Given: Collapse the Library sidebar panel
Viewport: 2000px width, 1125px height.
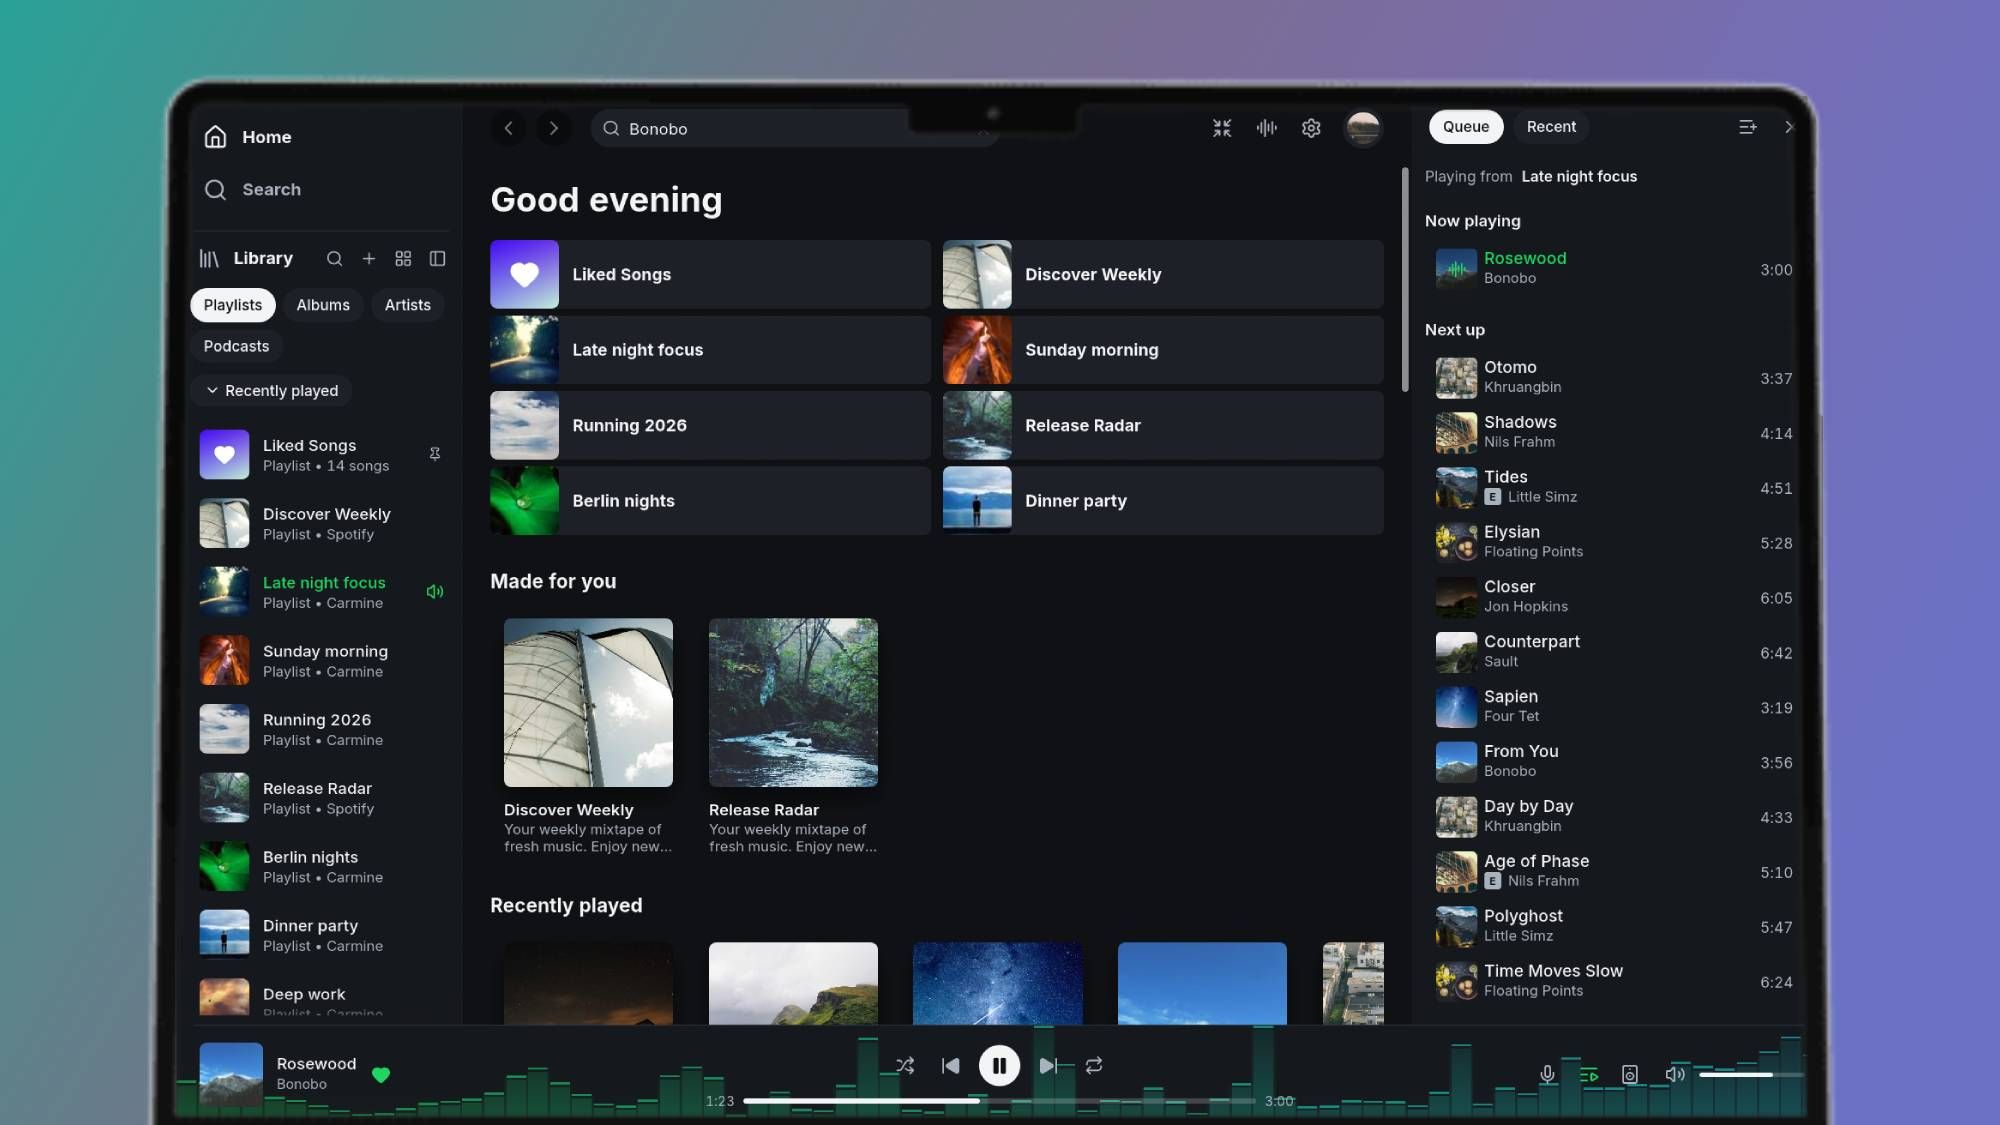Looking at the screenshot, I should [x=437, y=259].
